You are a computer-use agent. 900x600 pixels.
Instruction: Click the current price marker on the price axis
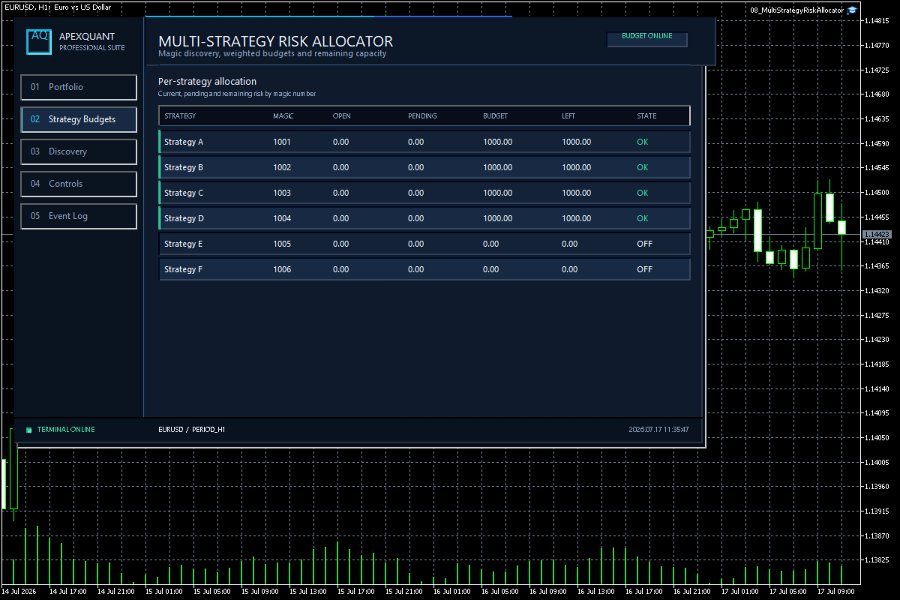coord(877,234)
